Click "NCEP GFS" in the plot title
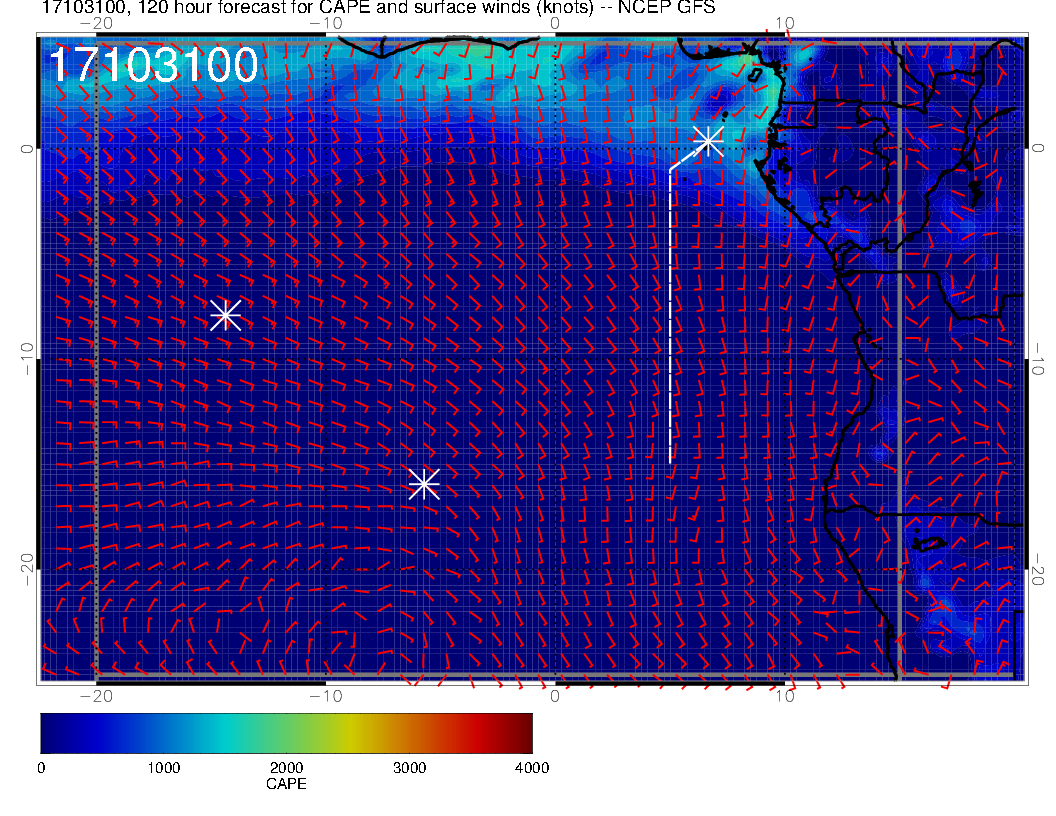1056x816 pixels. tap(678, 9)
